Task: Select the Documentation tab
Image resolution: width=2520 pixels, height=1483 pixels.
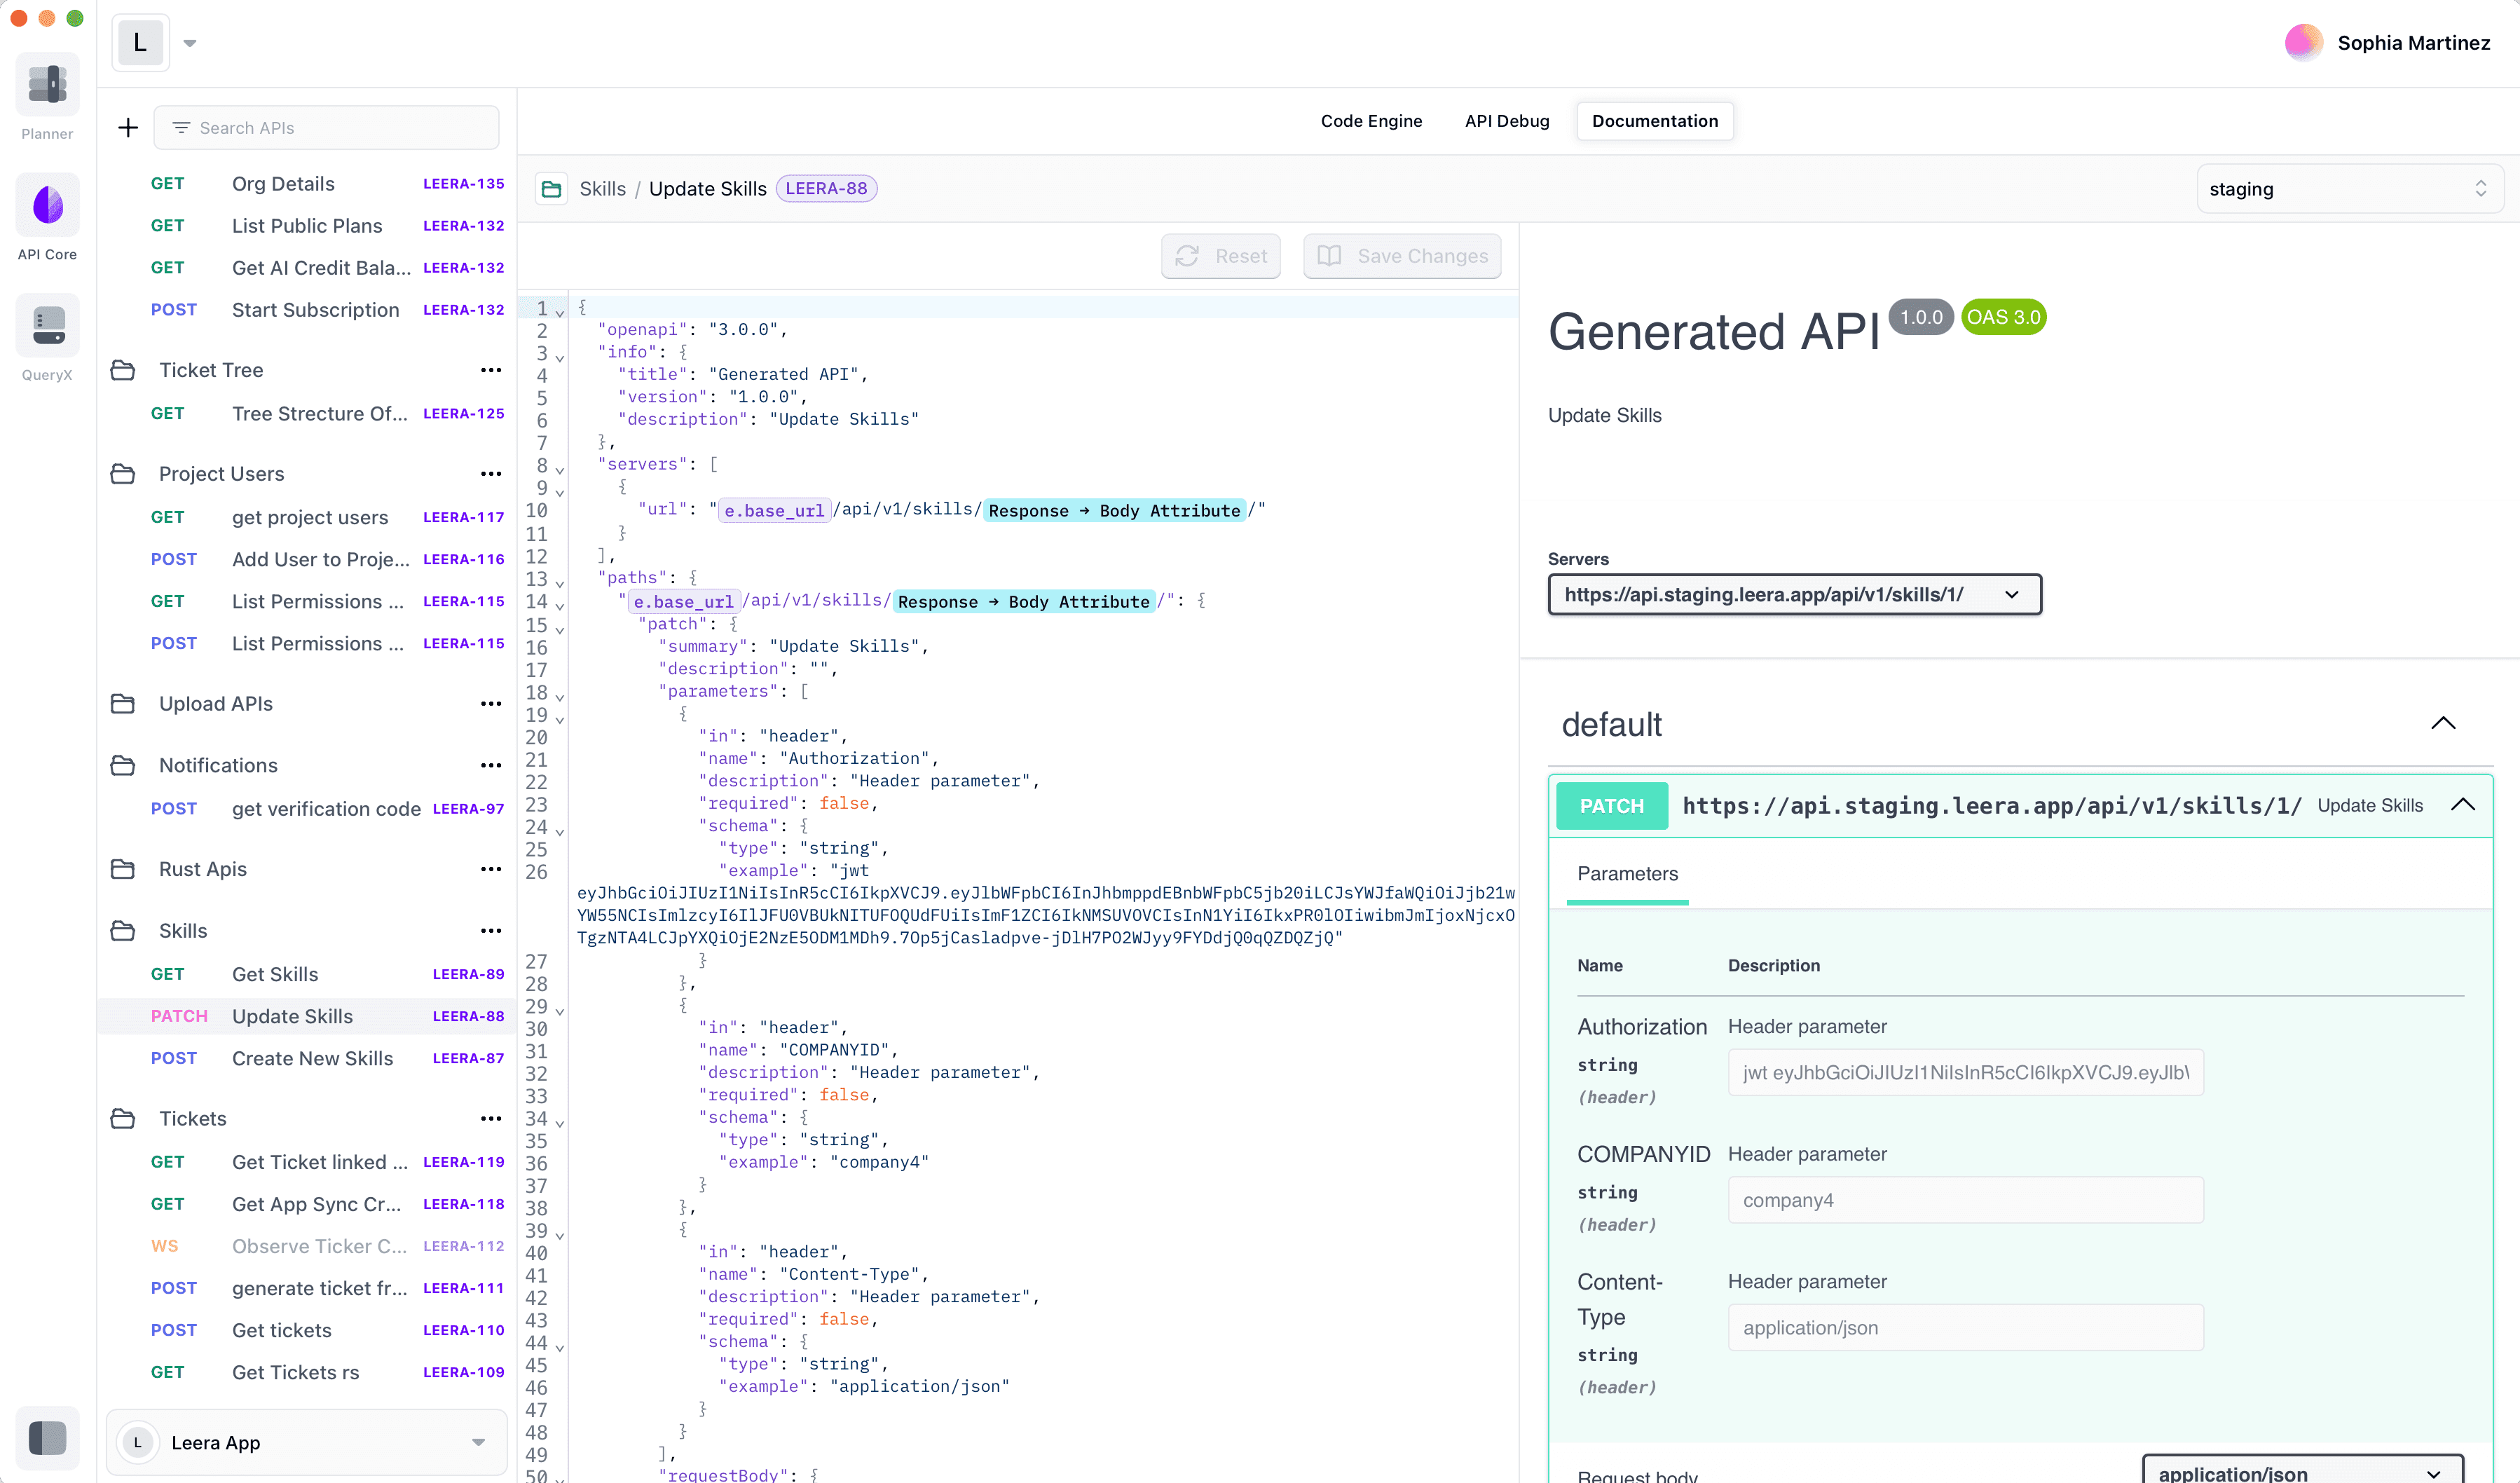Action: click(x=1655, y=121)
